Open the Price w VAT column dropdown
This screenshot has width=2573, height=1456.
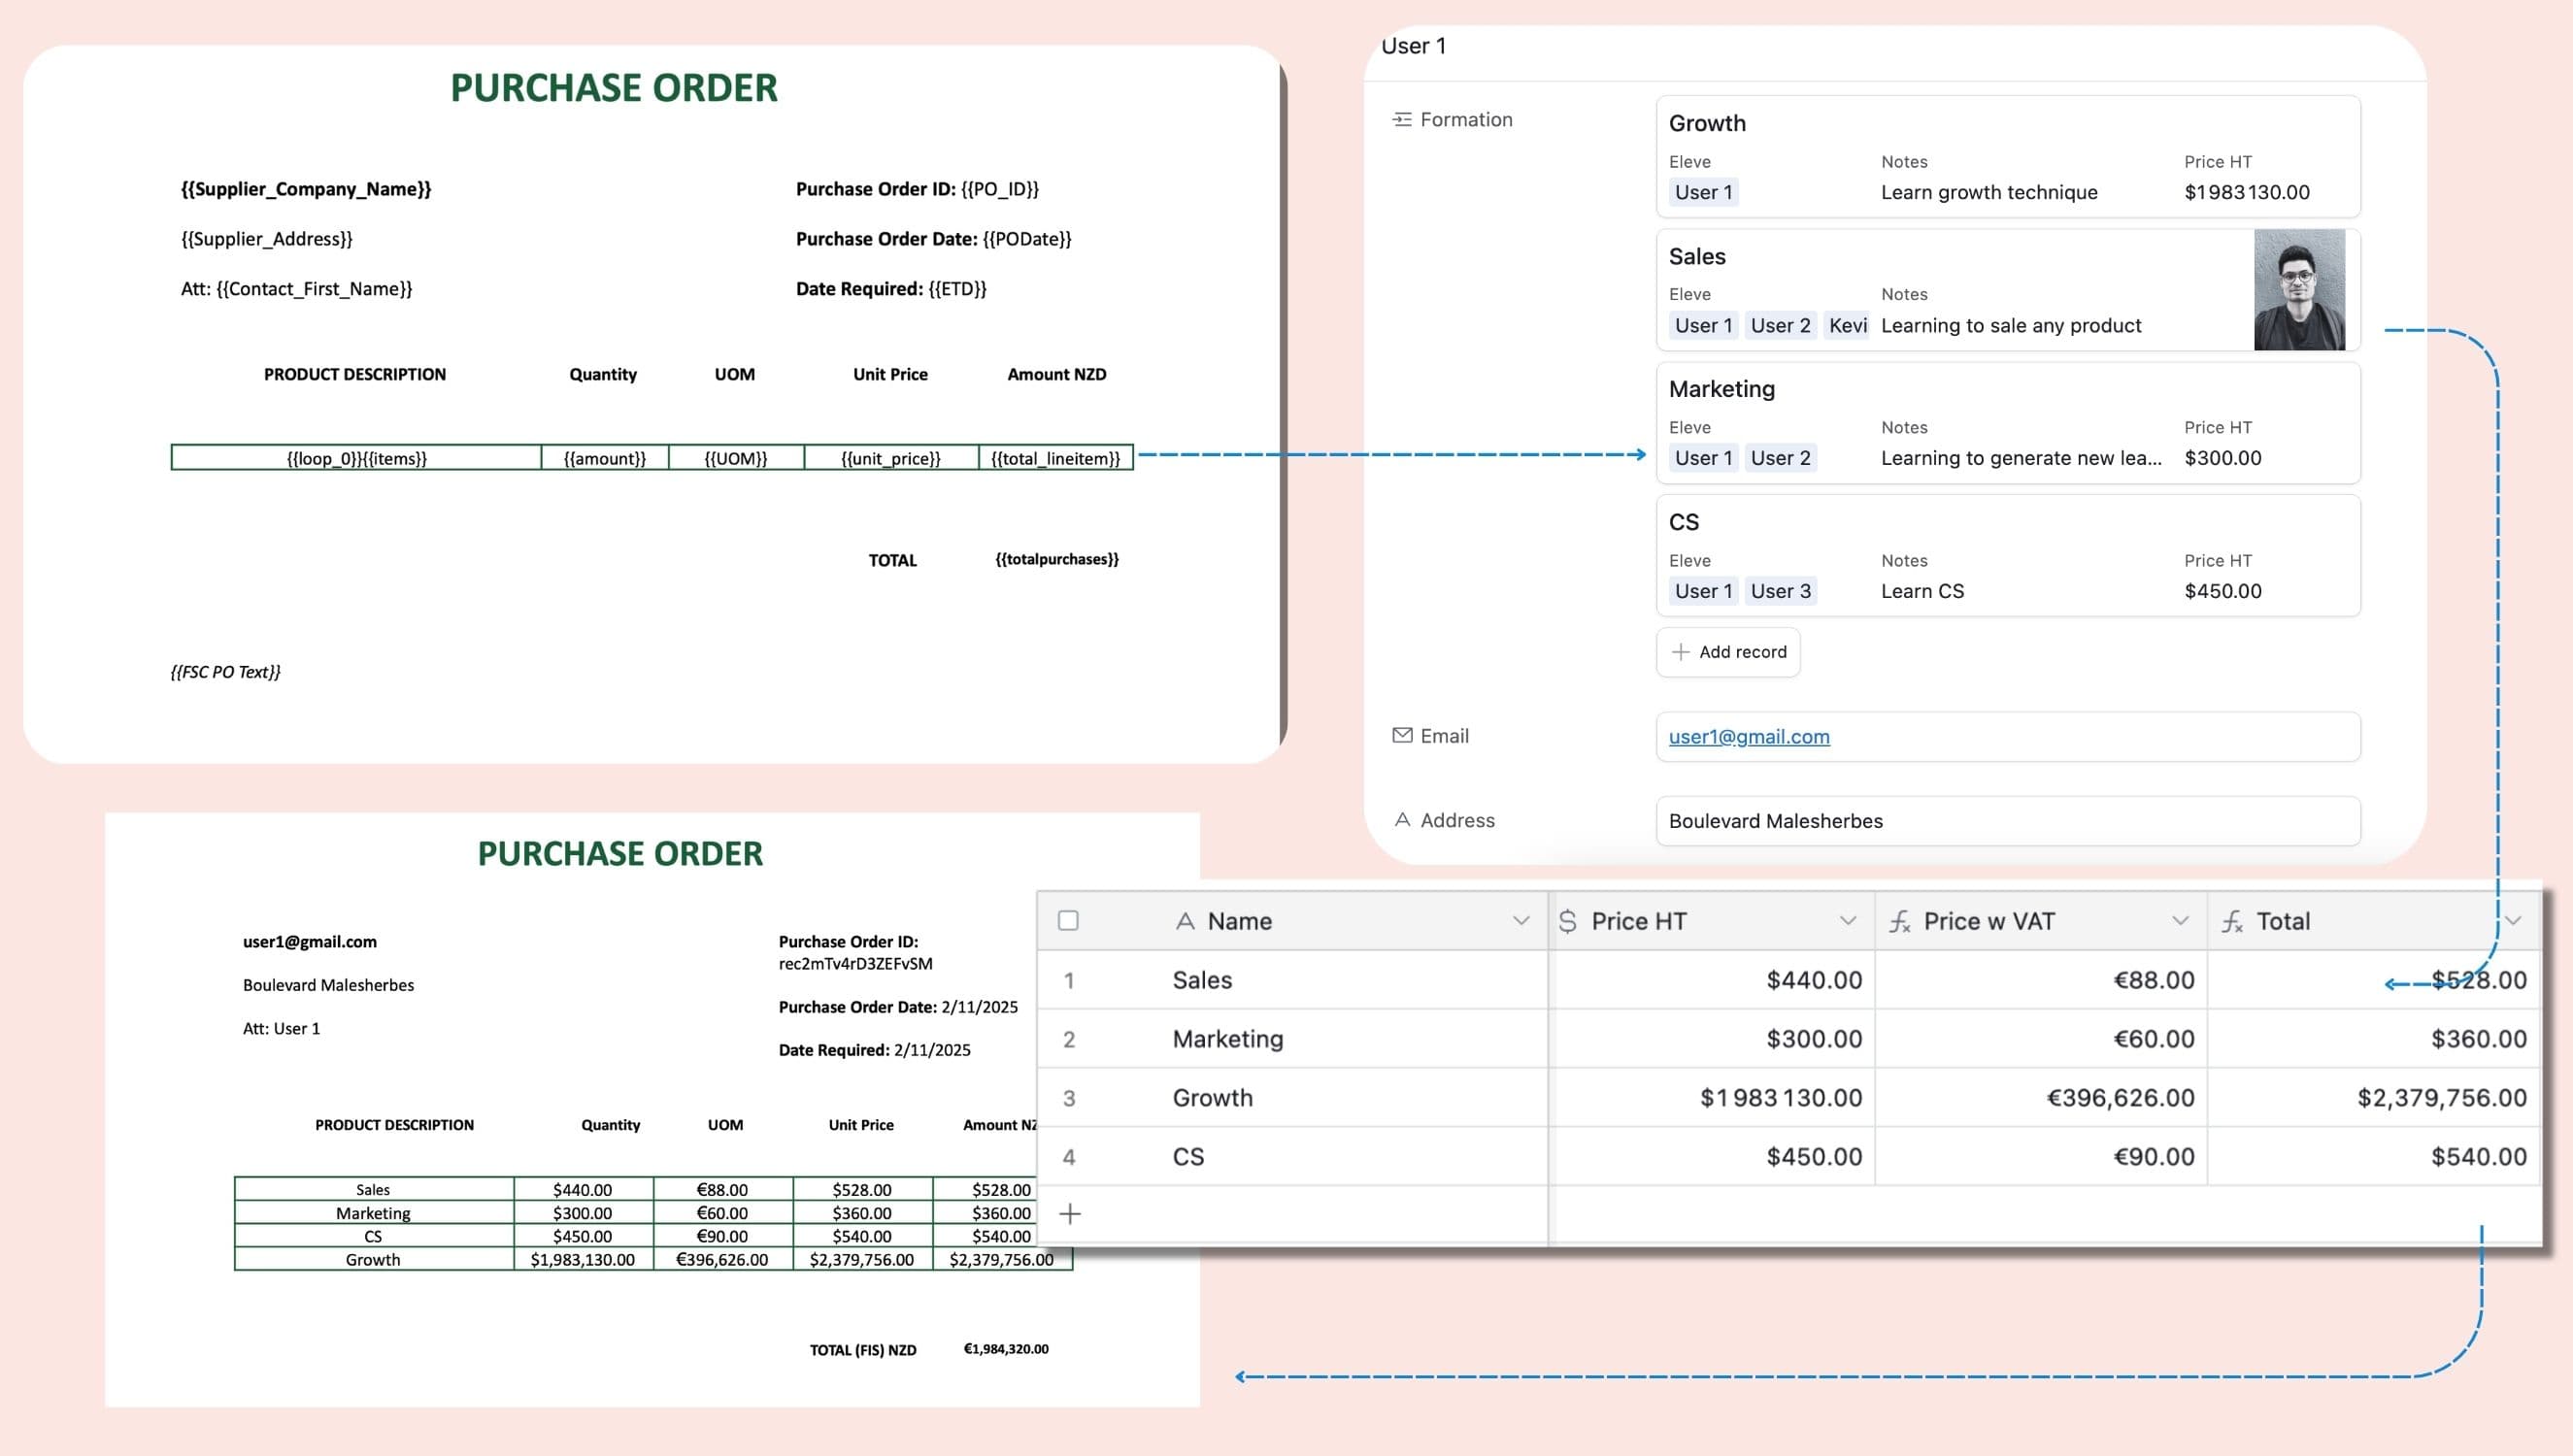(x=2180, y=920)
